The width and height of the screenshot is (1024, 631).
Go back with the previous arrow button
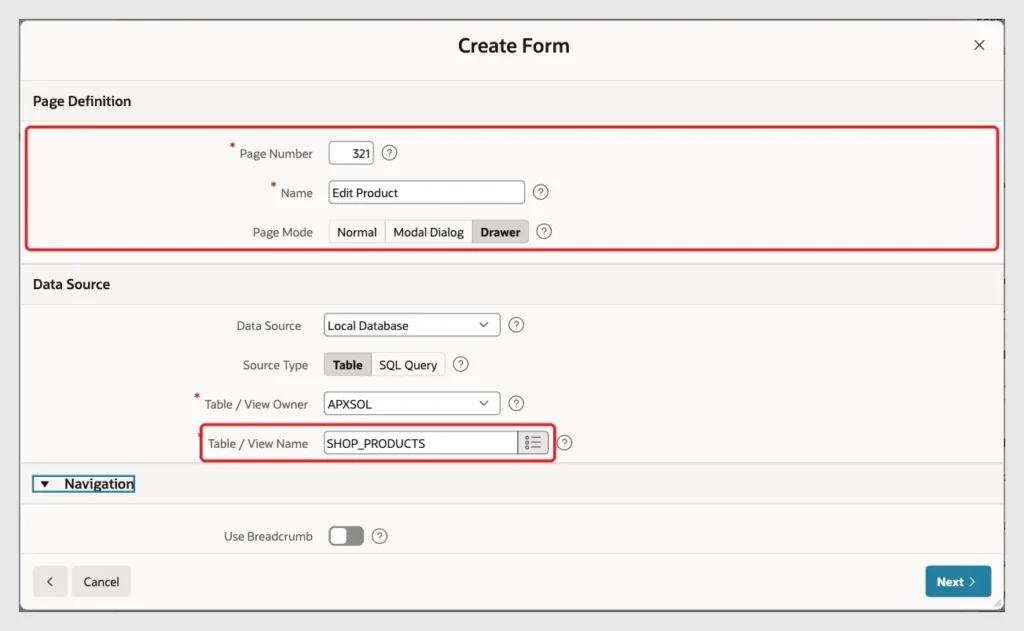(50, 581)
